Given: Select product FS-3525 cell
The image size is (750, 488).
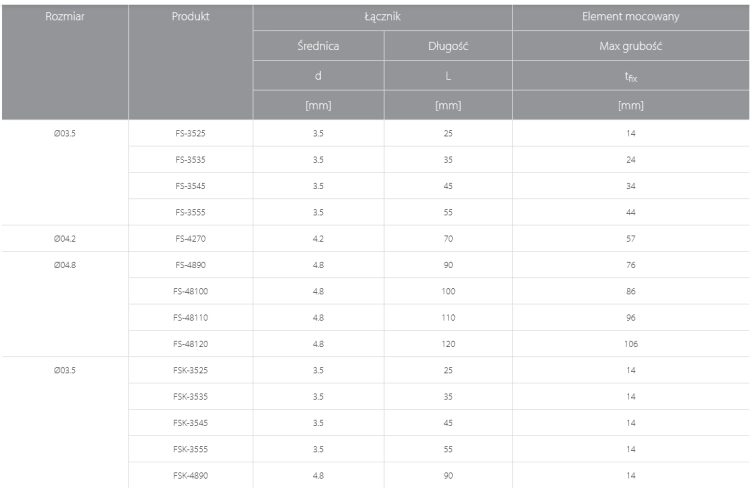Looking at the screenshot, I should click(x=190, y=133).
